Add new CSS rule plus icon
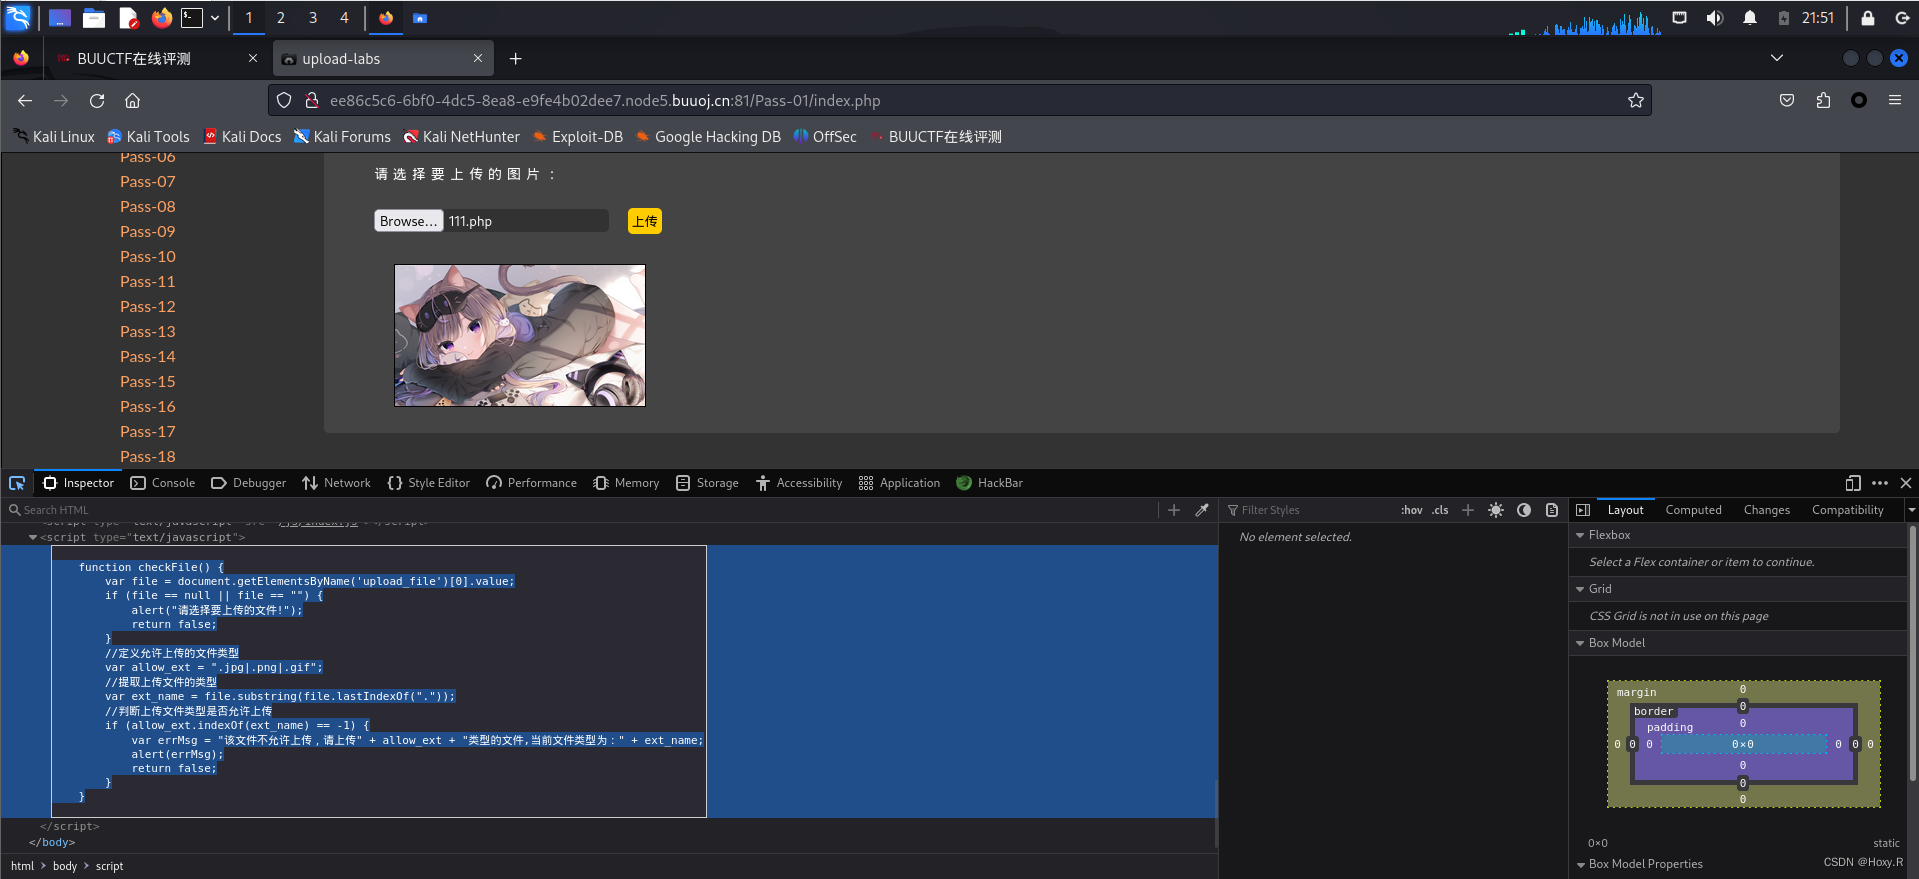 click(x=1468, y=510)
